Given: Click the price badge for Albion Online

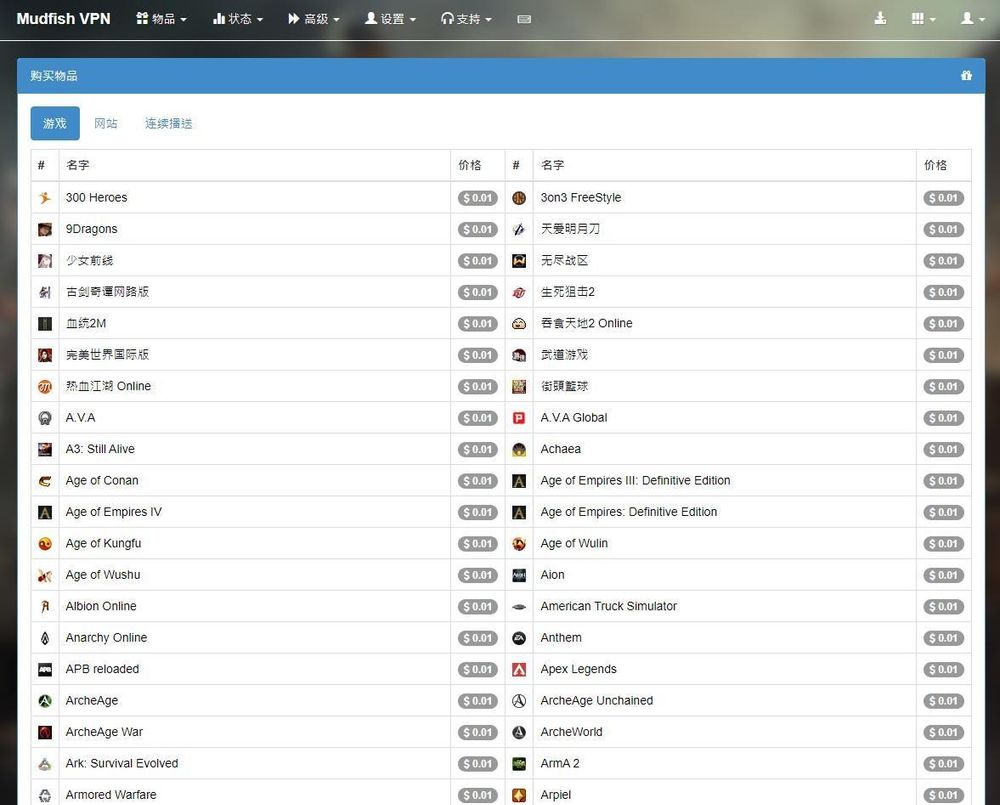Looking at the screenshot, I should point(478,607).
